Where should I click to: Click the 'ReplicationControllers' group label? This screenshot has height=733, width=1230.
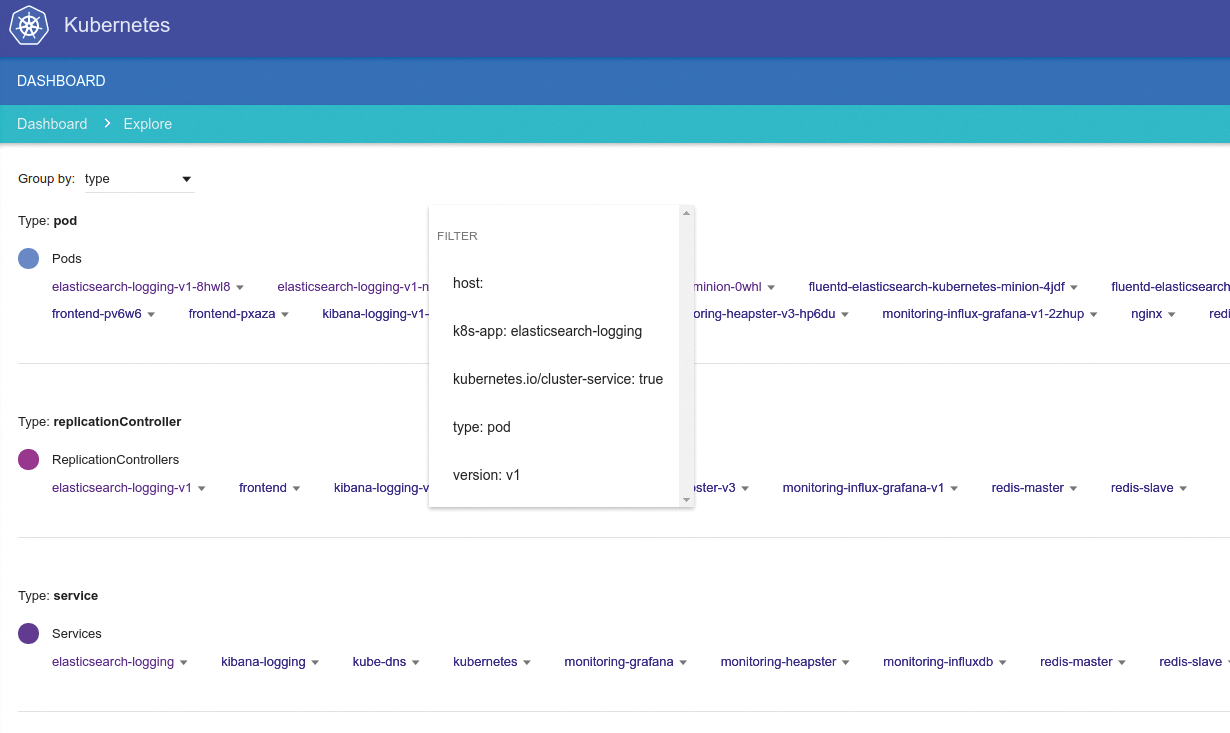tap(116, 460)
